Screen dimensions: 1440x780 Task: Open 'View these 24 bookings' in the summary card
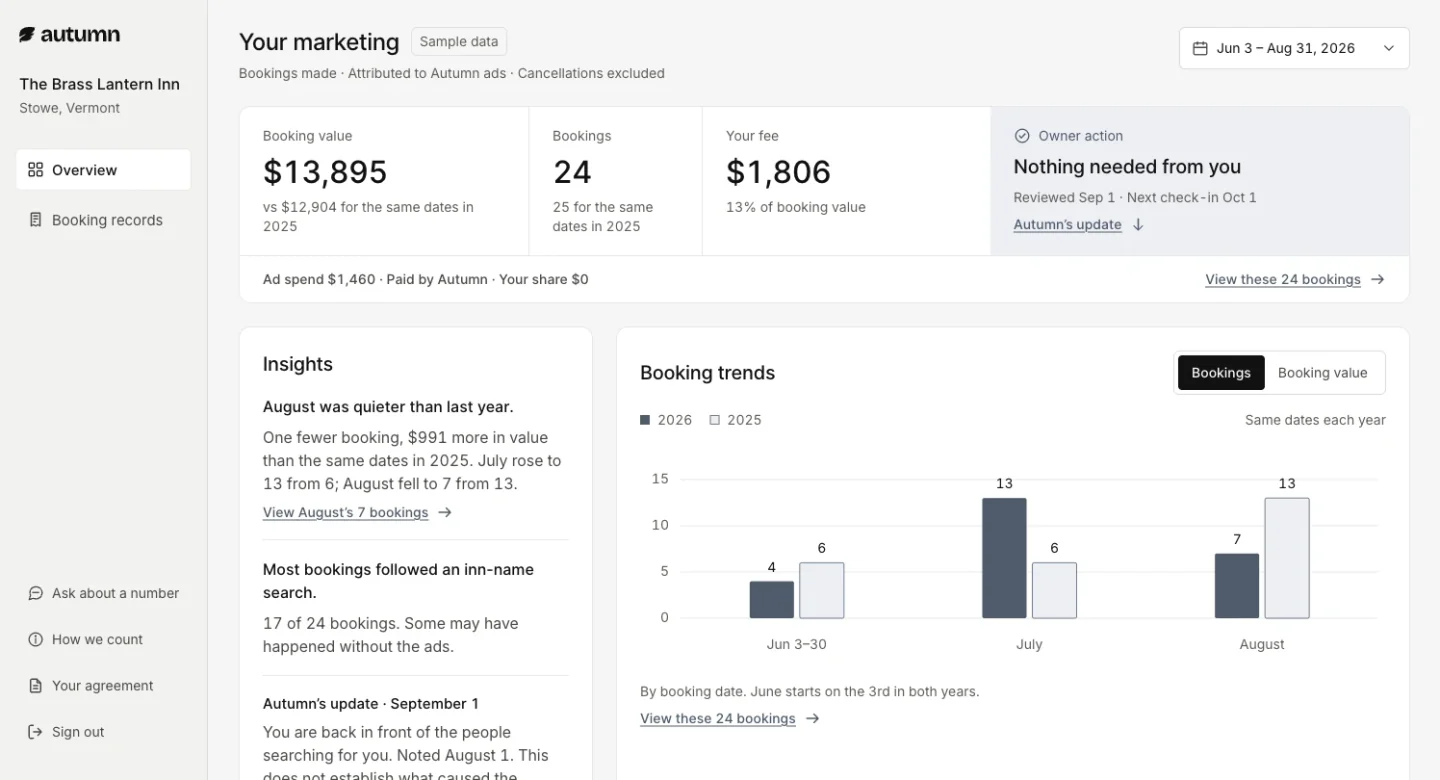tap(1283, 280)
